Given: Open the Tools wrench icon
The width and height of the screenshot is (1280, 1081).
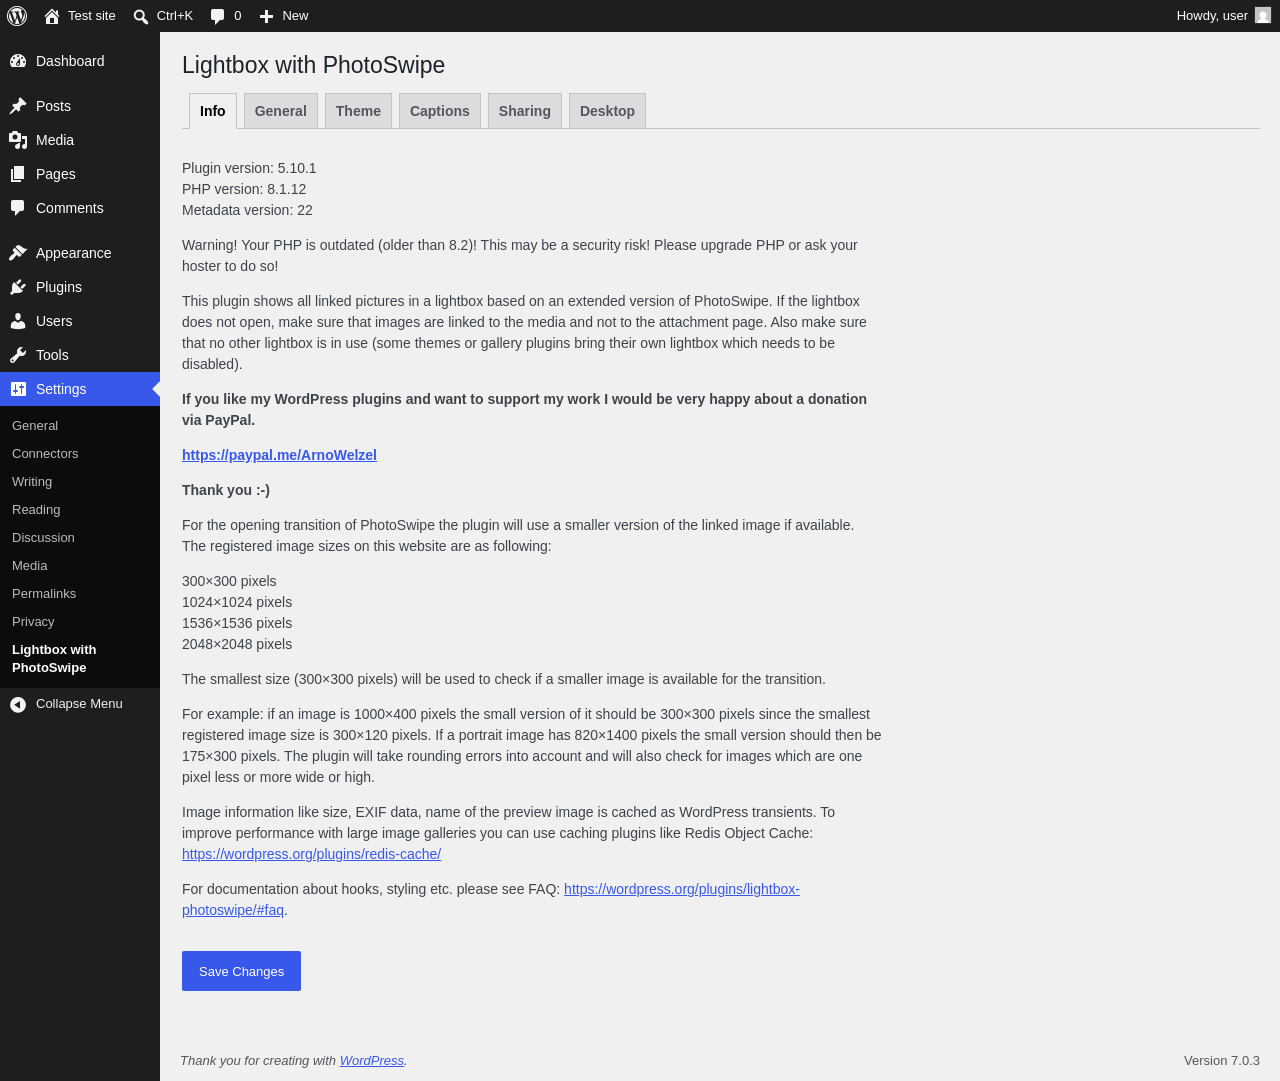Looking at the screenshot, I should click(x=18, y=355).
